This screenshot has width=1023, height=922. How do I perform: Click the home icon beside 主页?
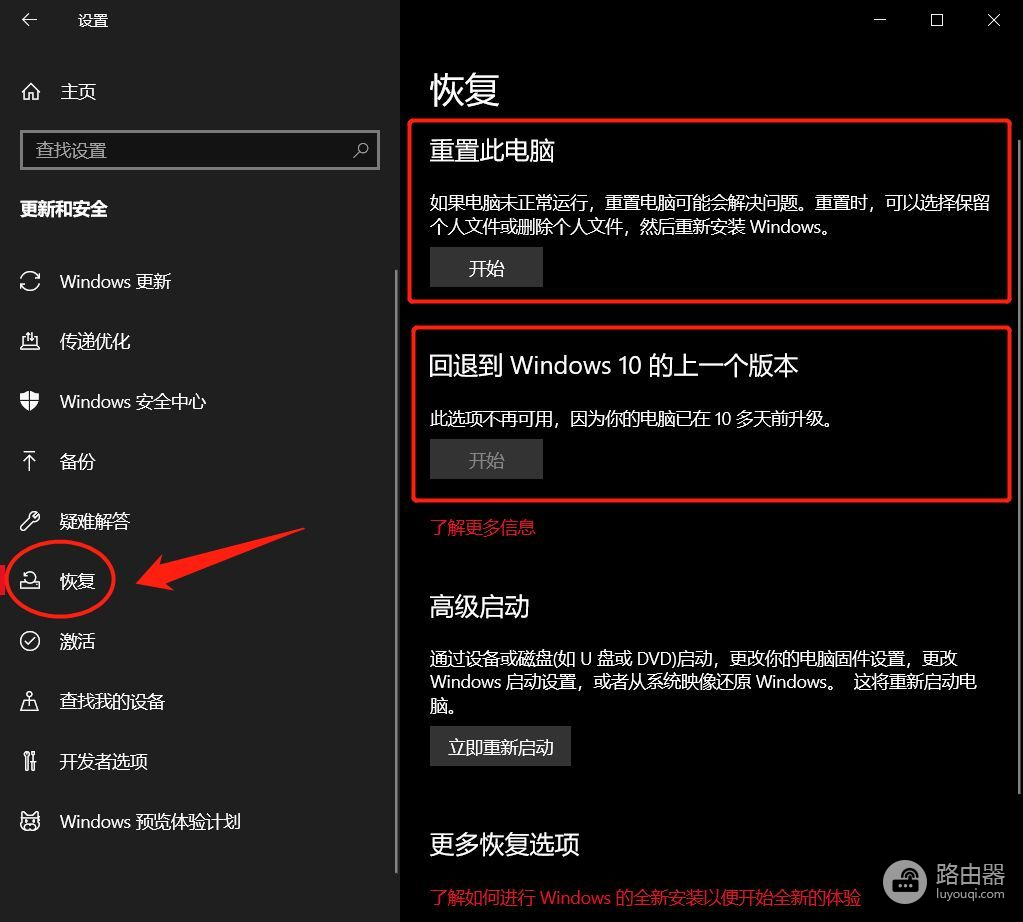pyautogui.click(x=31, y=91)
